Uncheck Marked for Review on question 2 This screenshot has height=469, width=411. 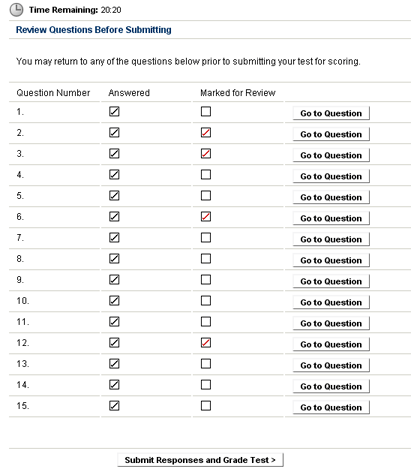click(x=206, y=133)
